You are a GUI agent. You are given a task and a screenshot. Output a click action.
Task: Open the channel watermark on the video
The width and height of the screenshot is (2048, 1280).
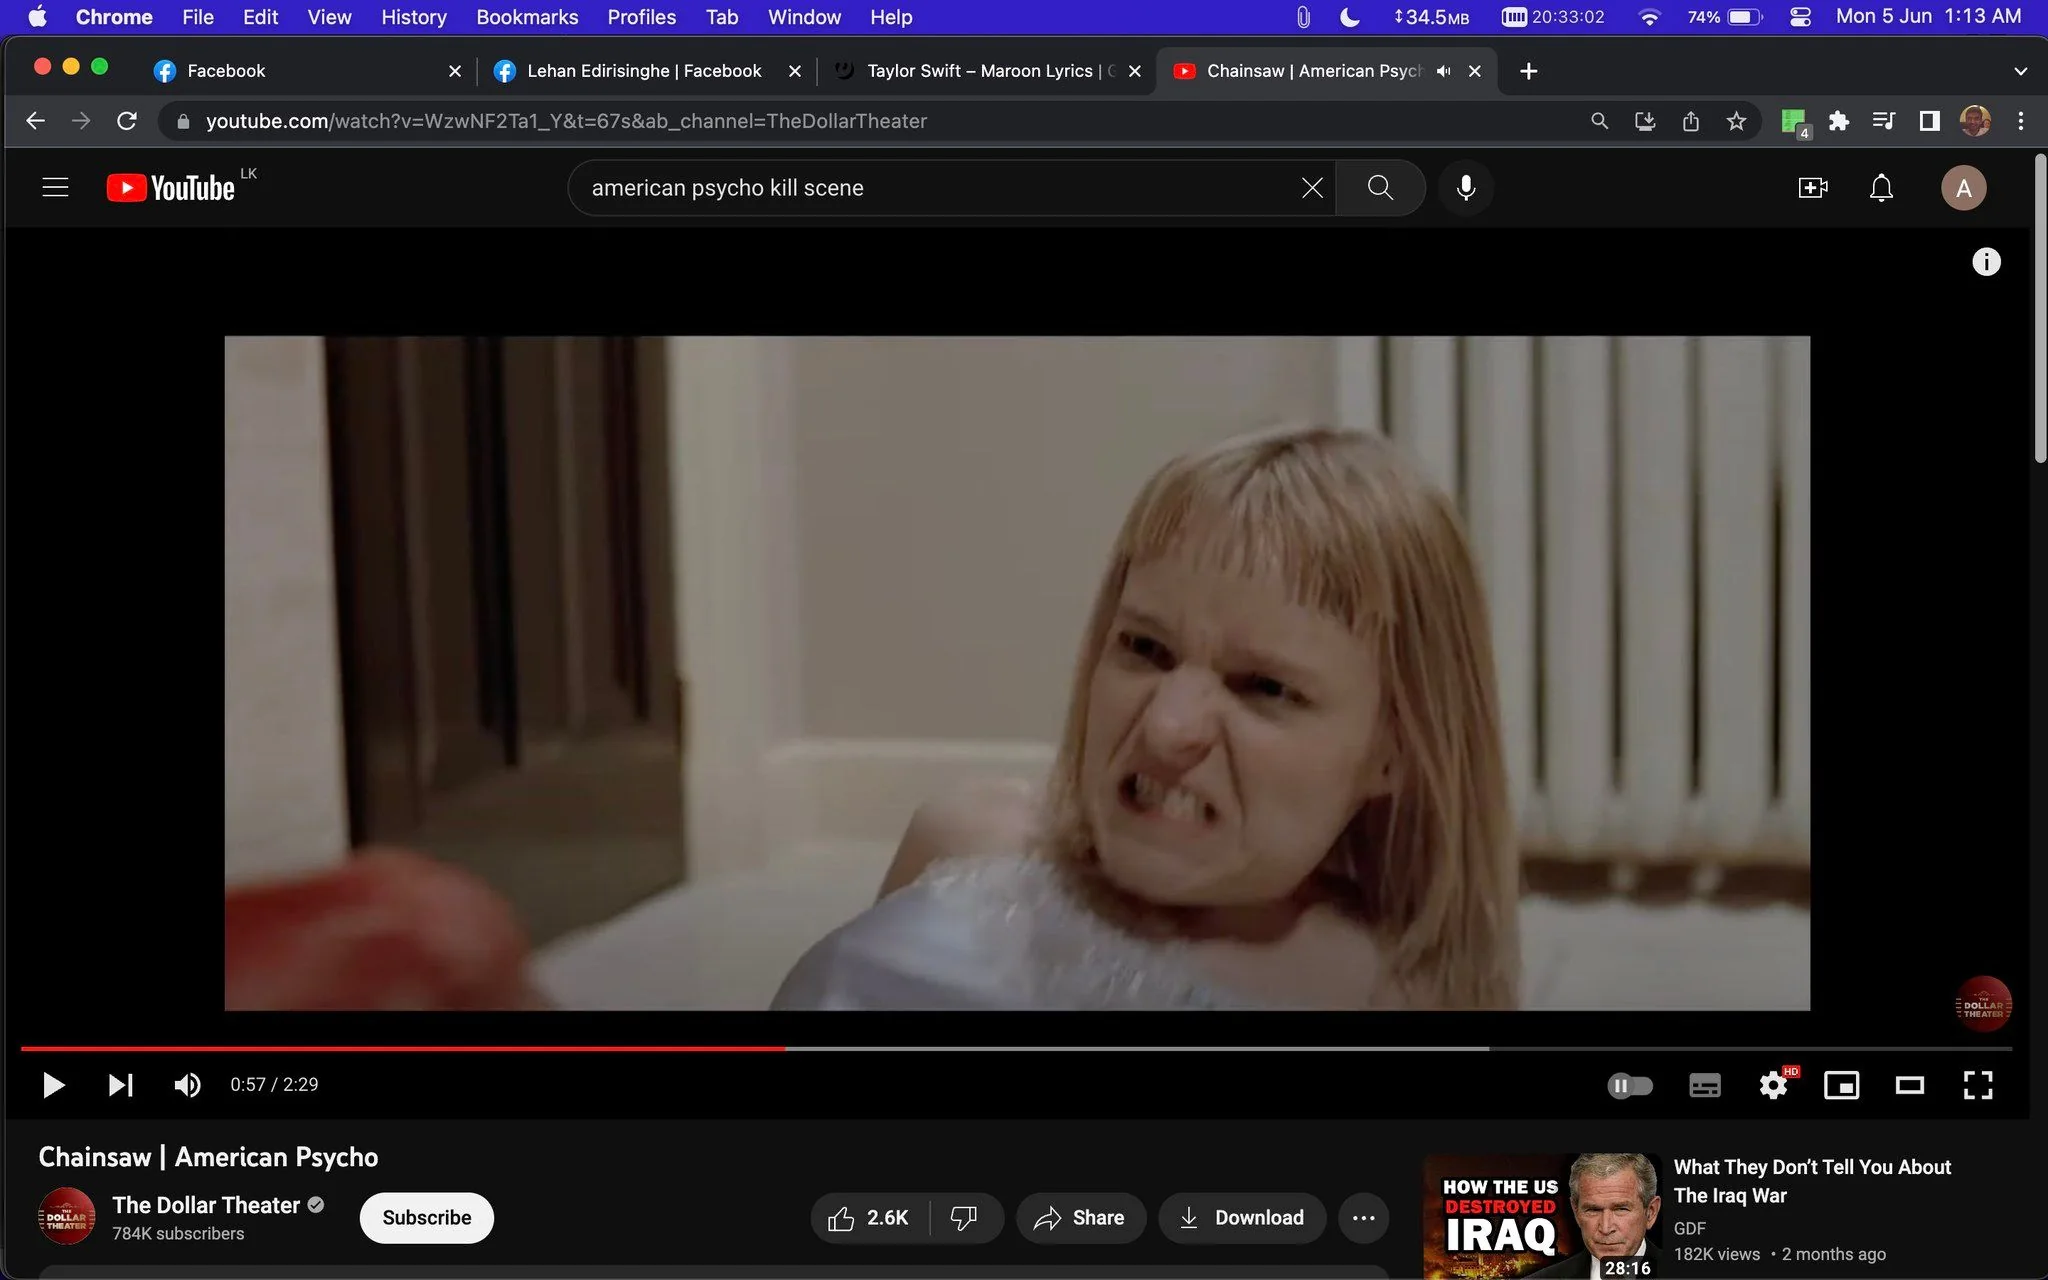coord(1983,1004)
